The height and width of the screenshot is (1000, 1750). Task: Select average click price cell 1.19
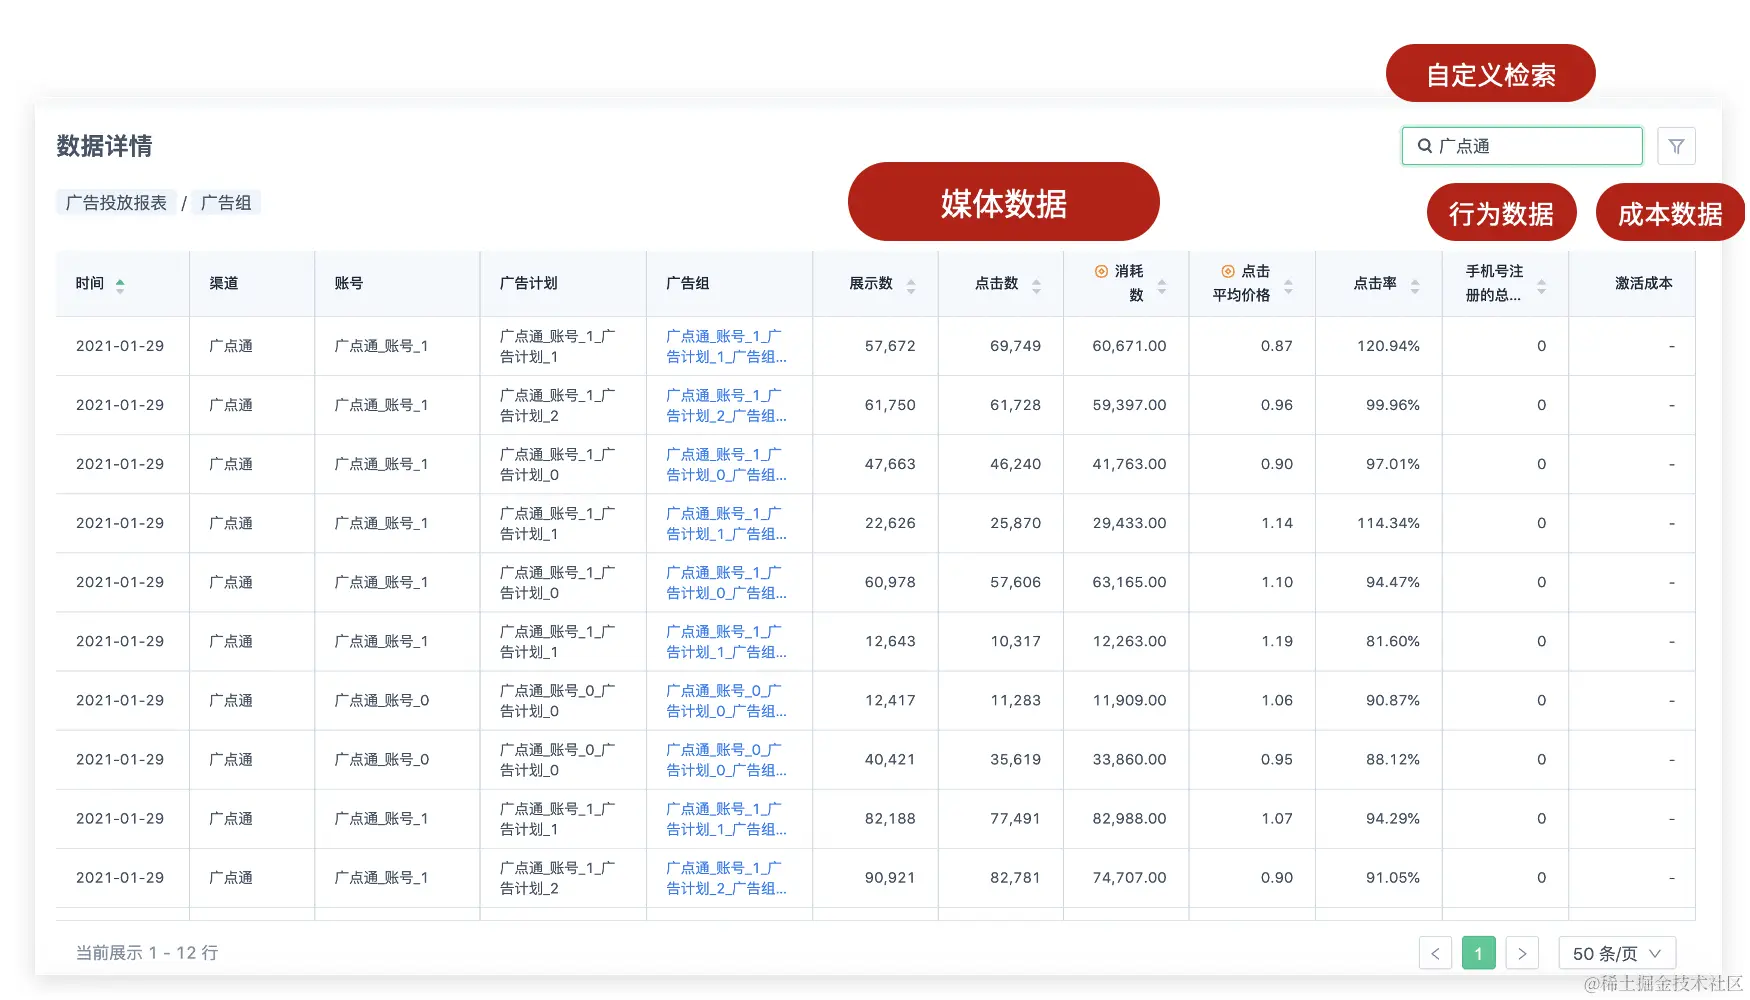tap(1277, 641)
